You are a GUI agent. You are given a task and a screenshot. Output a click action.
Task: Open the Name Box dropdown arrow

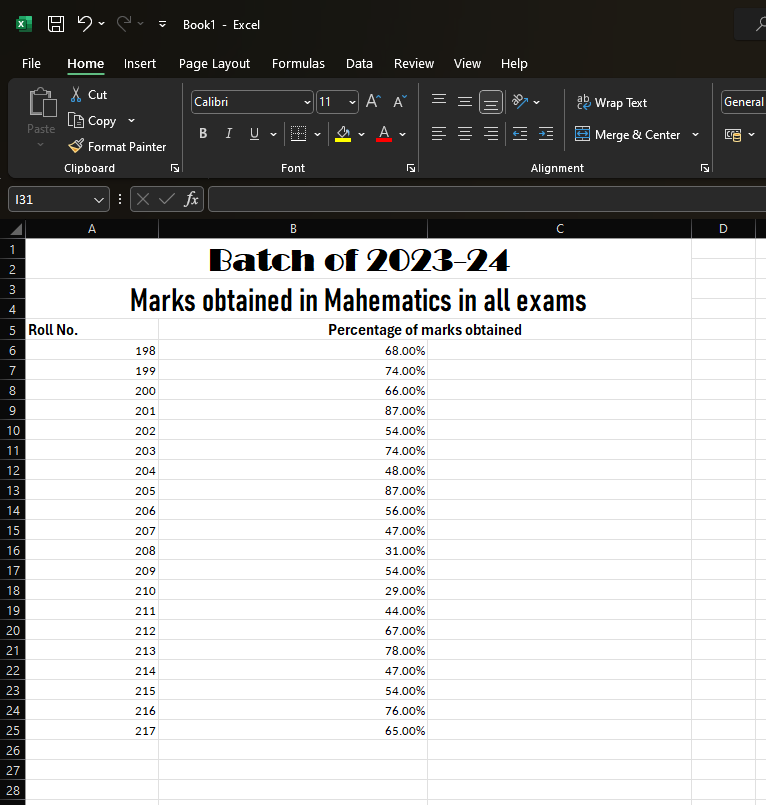tap(99, 200)
